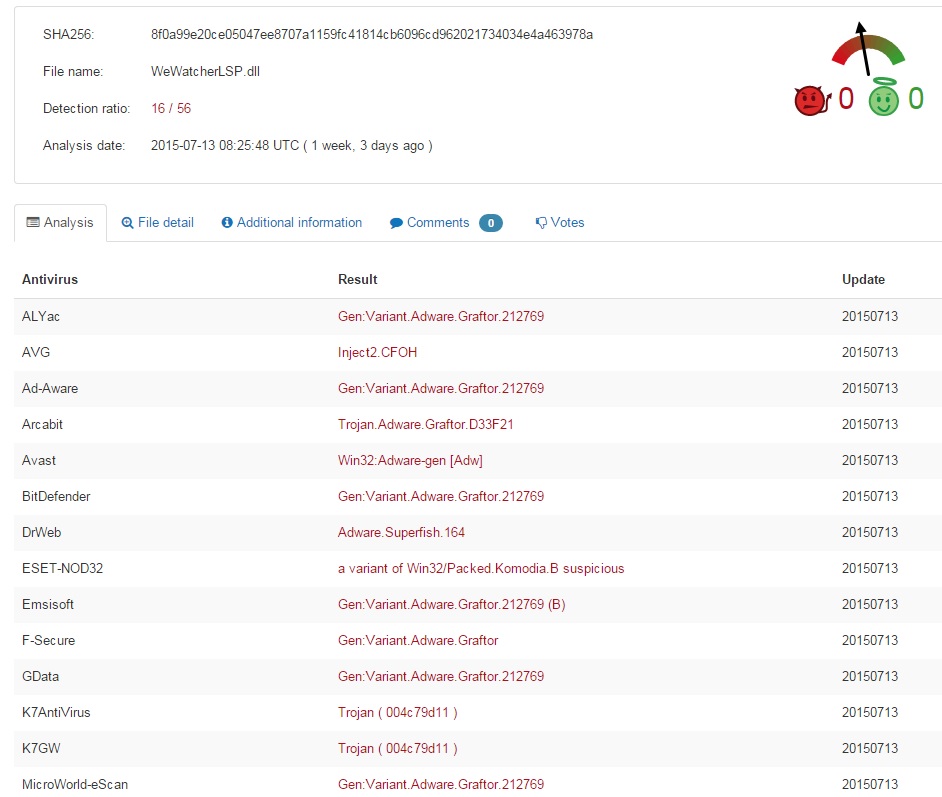Viewport: 942px width, 797px height.
Task: Click the Ad-Aware antivirus row name
Action: pyautogui.click(x=50, y=389)
